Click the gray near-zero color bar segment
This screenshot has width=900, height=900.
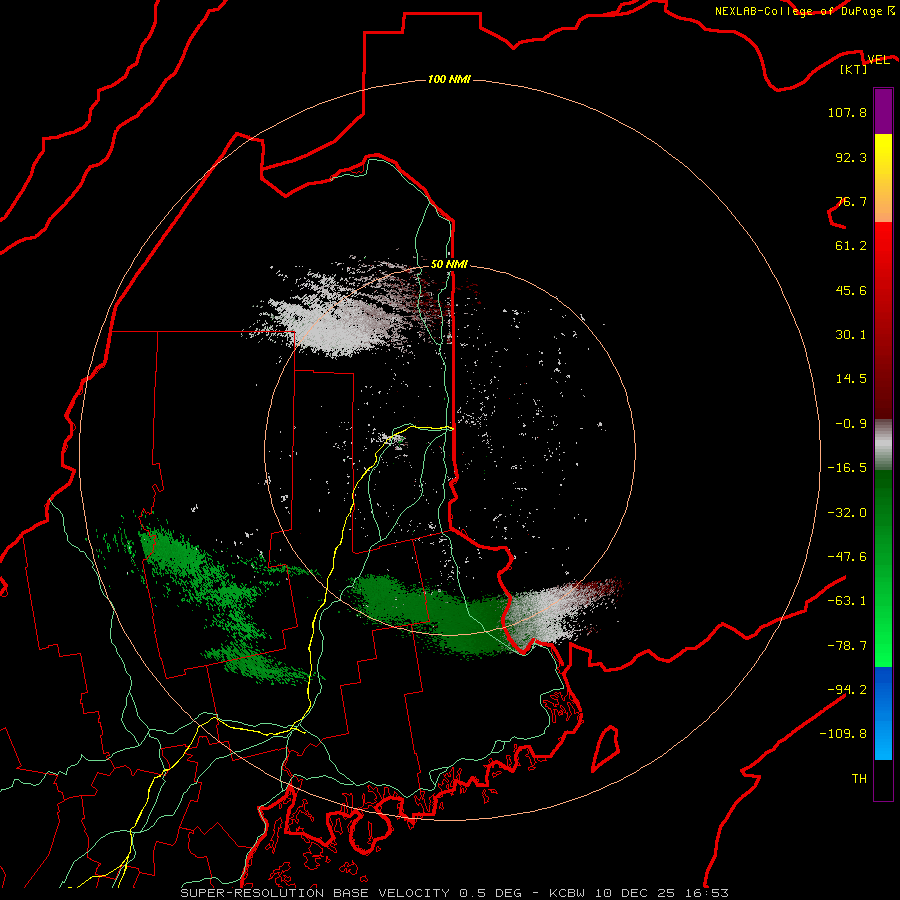(x=883, y=444)
